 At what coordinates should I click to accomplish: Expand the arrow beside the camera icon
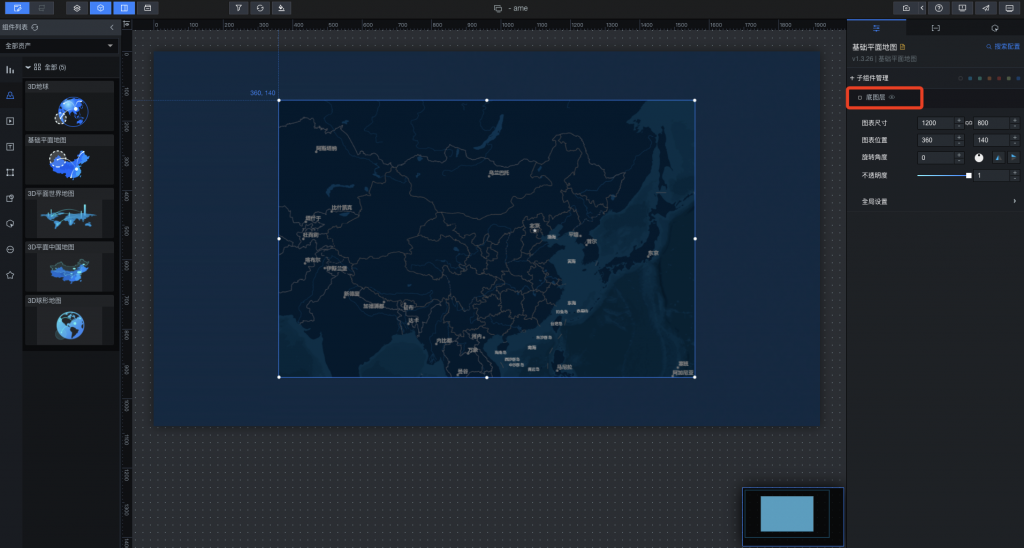[x=922, y=8]
